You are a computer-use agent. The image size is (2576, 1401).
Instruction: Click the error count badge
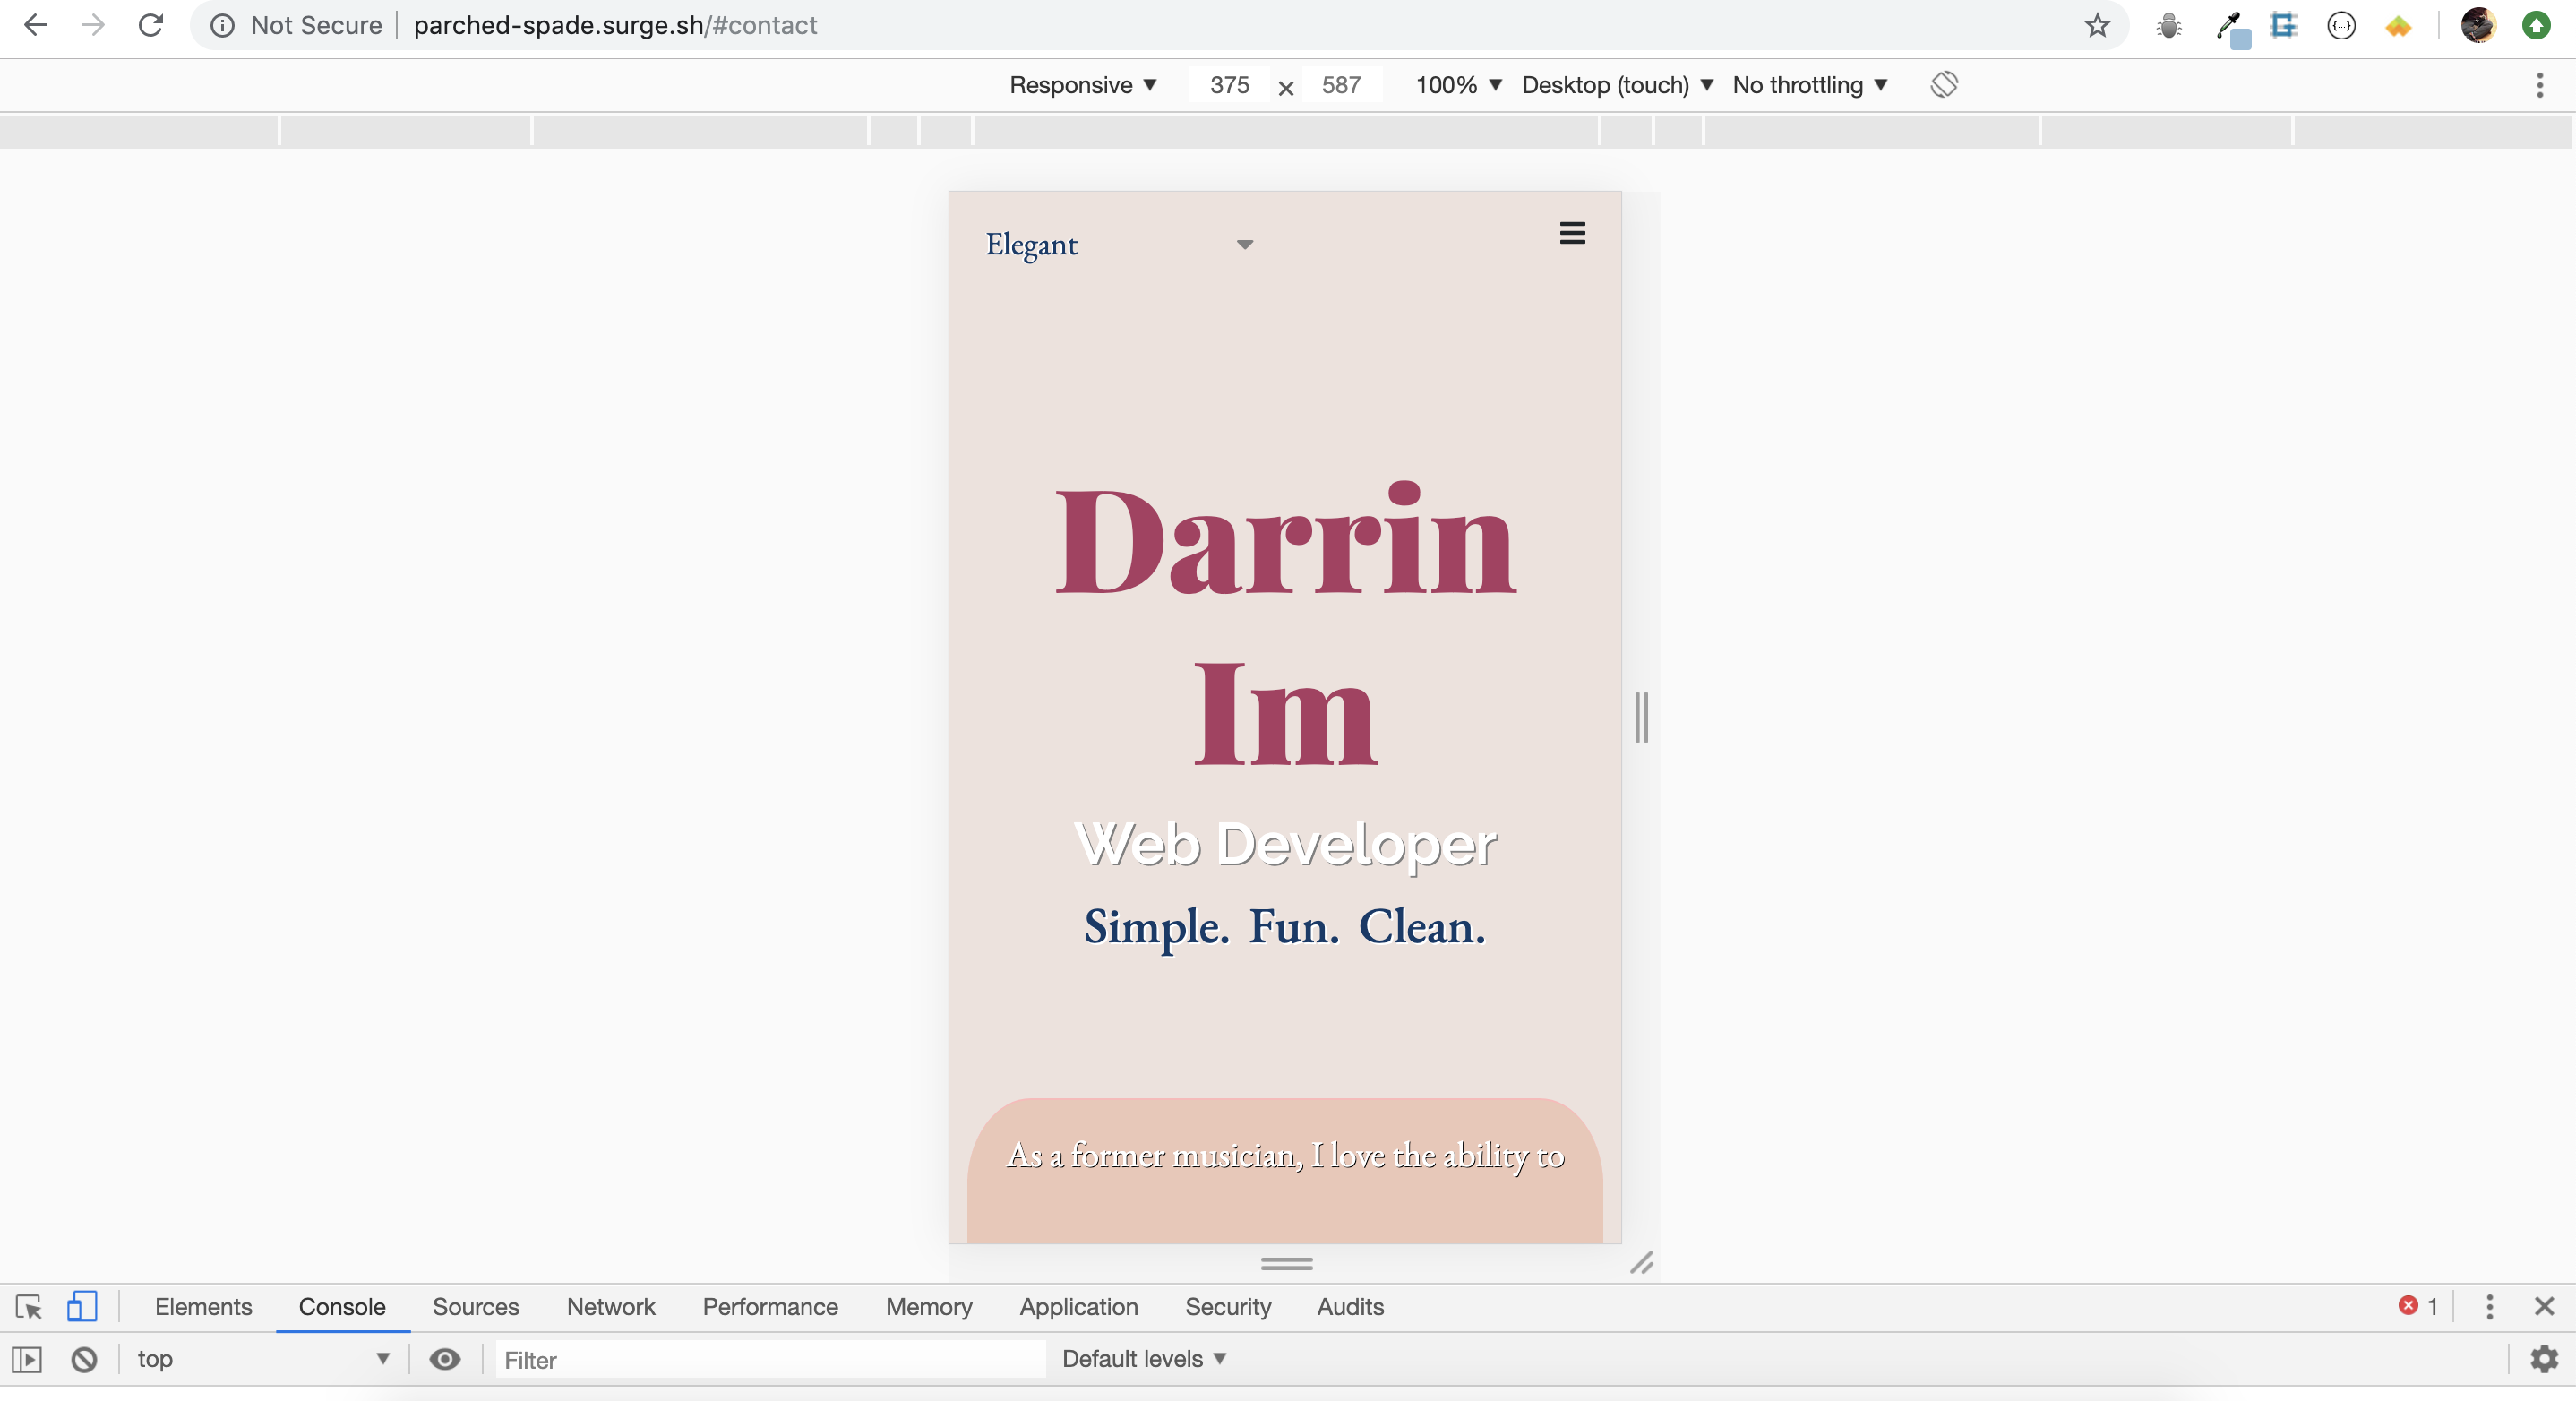pyautogui.click(x=2419, y=1307)
